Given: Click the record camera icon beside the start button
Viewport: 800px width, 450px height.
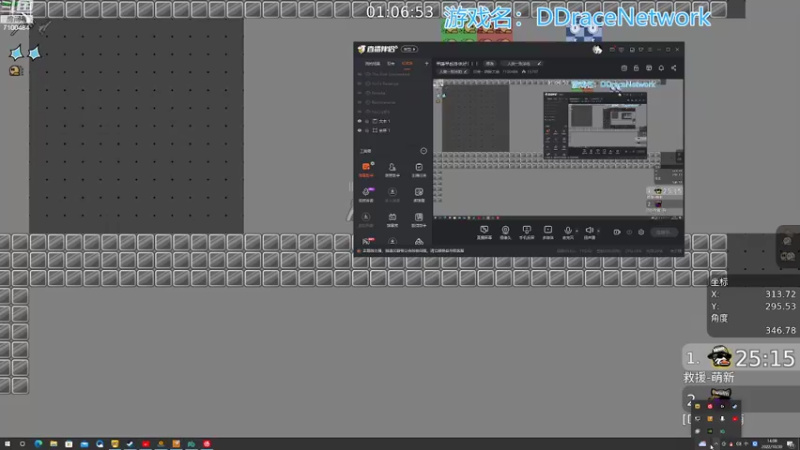Looking at the screenshot, I should tap(617, 232).
